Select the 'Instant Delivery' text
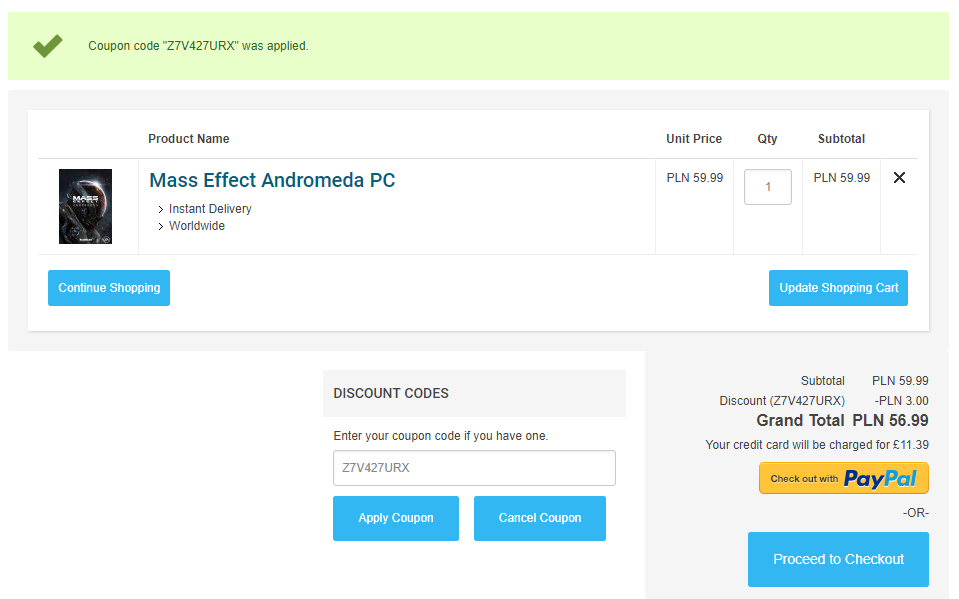 pyautogui.click(x=210, y=209)
